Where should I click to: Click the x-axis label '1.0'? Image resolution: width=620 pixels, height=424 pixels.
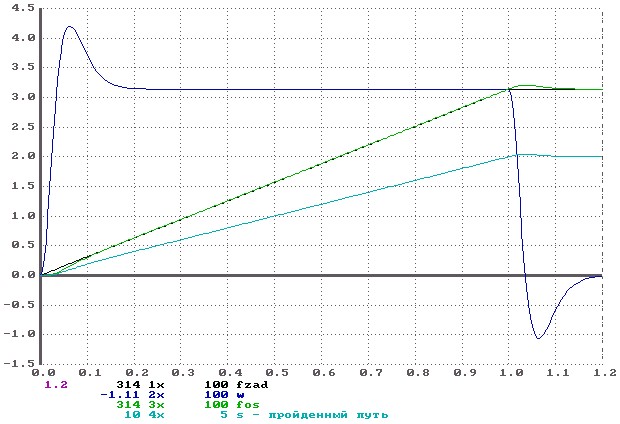pos(511,373)
